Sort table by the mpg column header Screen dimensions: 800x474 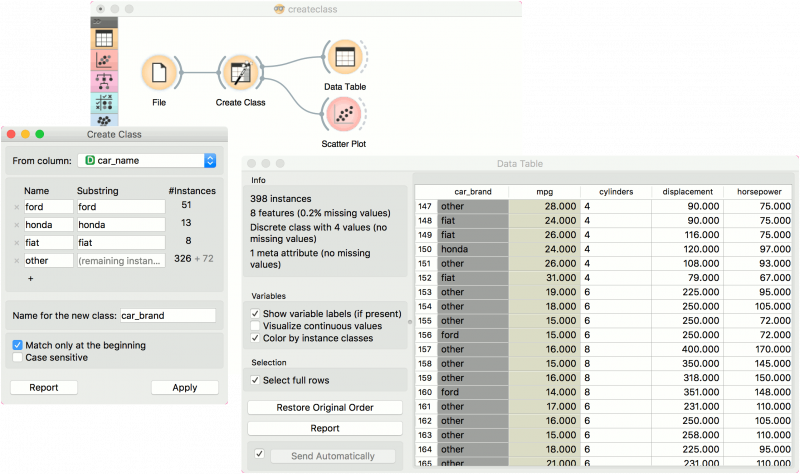coord(543,192)
